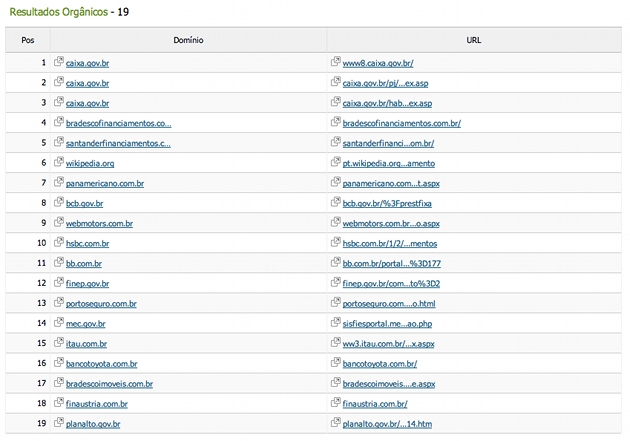Follow the bb.com.br/portal...%3D177 URL link
The image size is (630, 441).
(392, 264)
